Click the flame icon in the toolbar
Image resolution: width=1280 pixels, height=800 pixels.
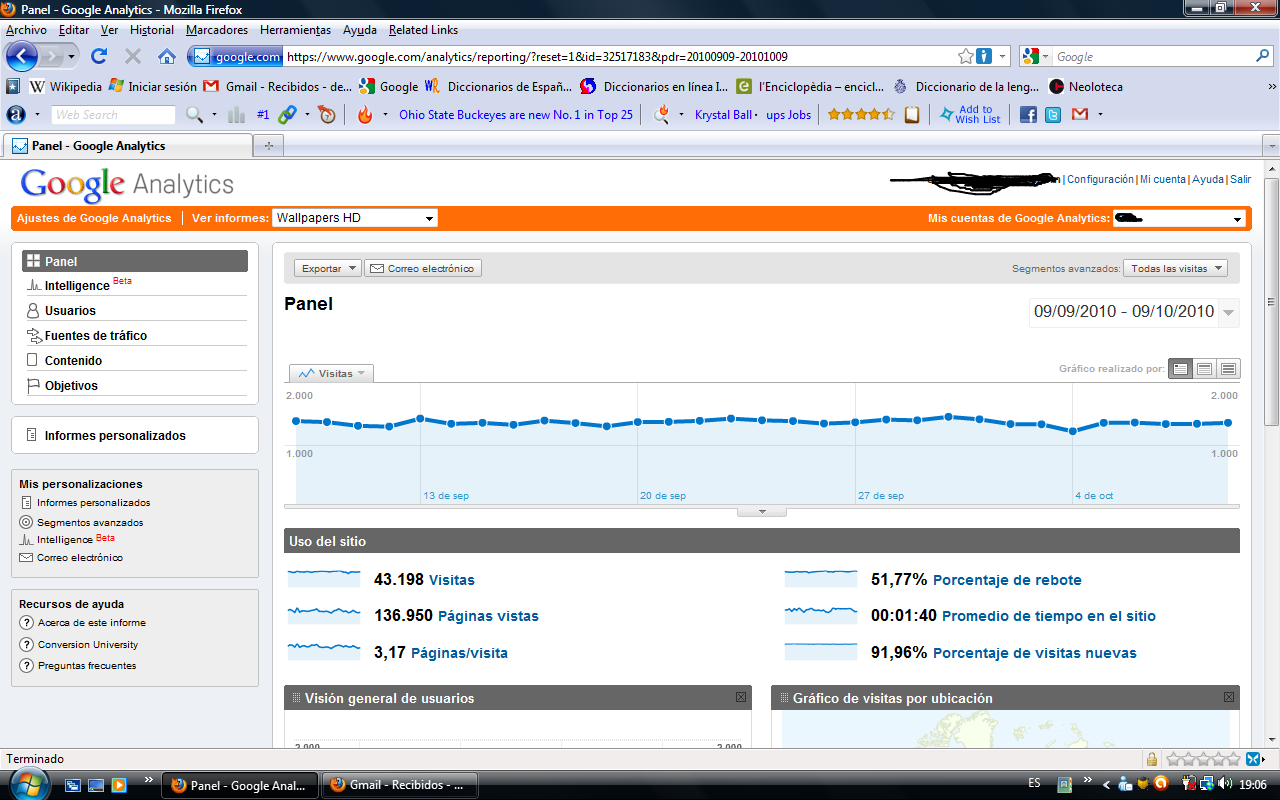(364, 115)
